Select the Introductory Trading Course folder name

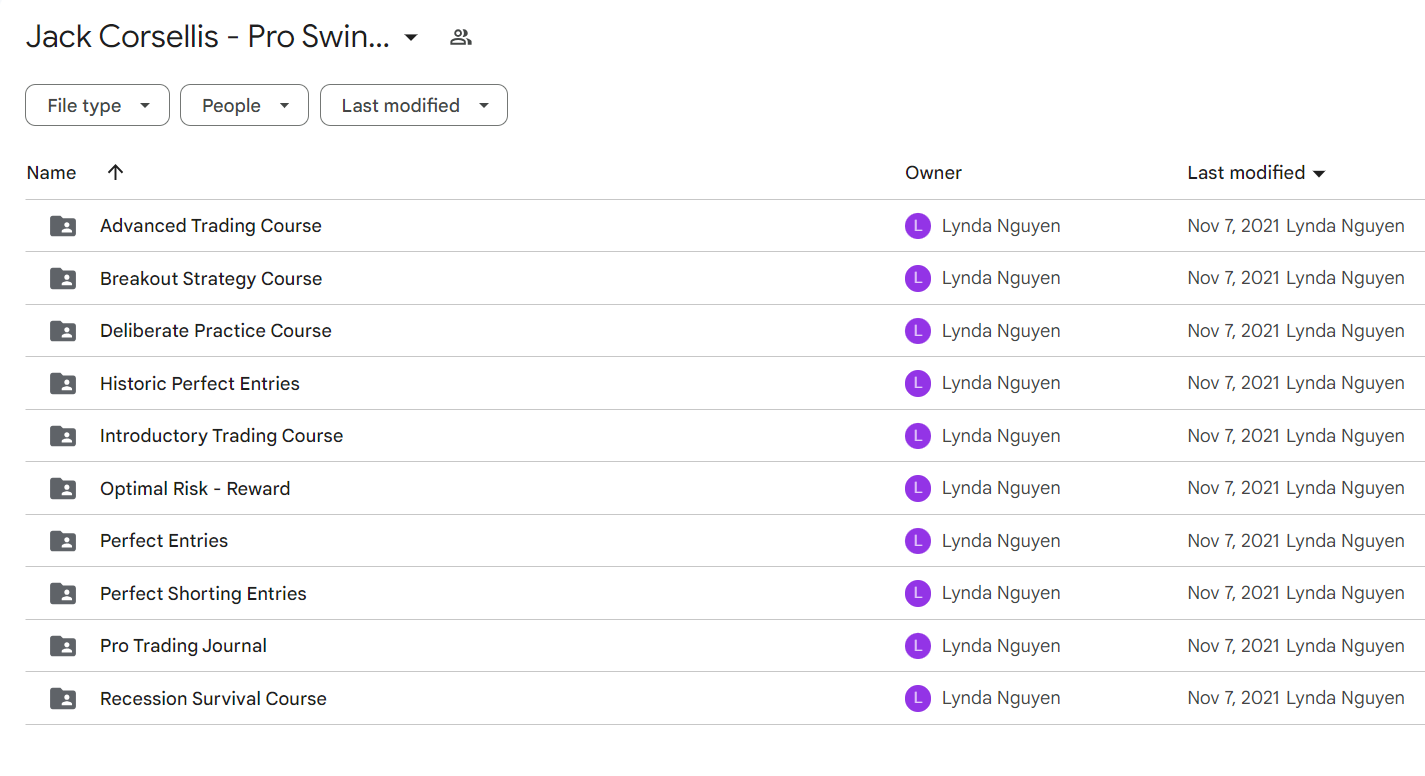[222, 436]
